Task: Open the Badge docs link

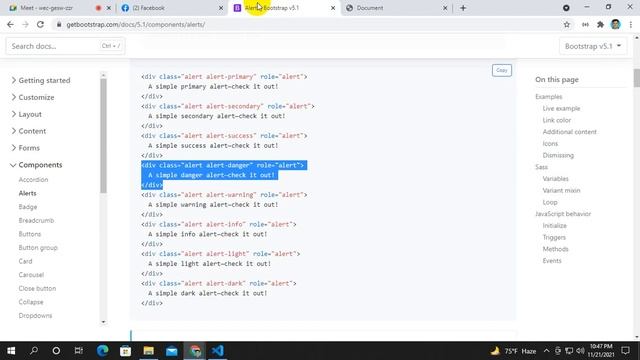Action: point(28,207)
